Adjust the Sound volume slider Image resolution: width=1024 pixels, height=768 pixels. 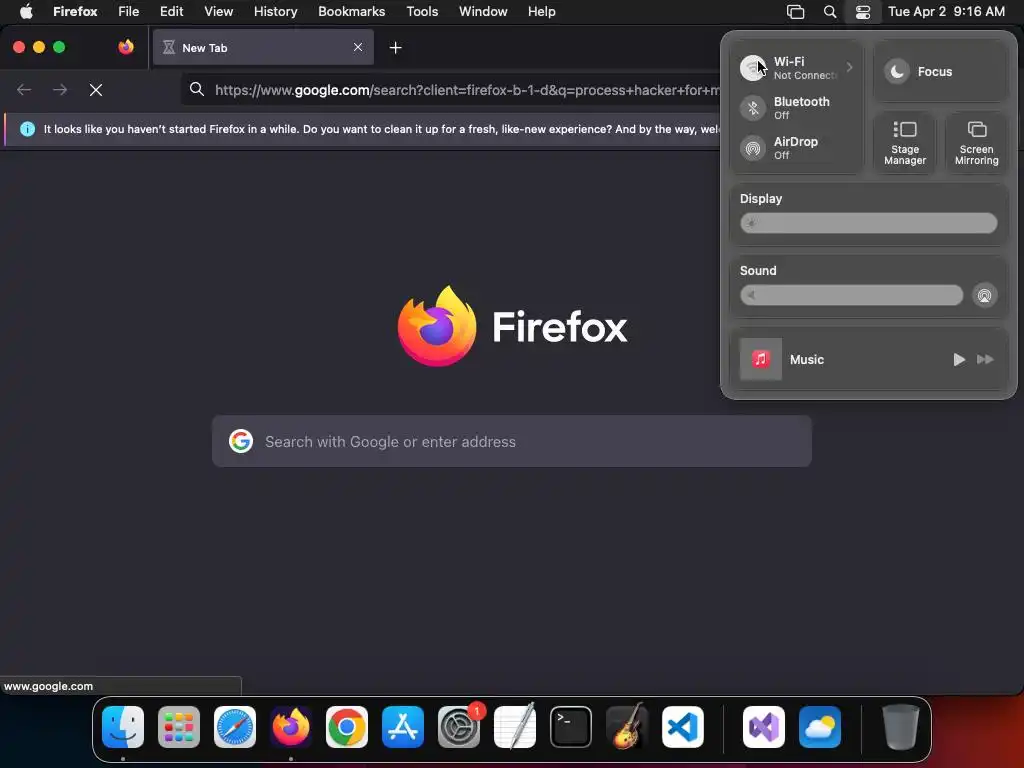click(851, 295)
